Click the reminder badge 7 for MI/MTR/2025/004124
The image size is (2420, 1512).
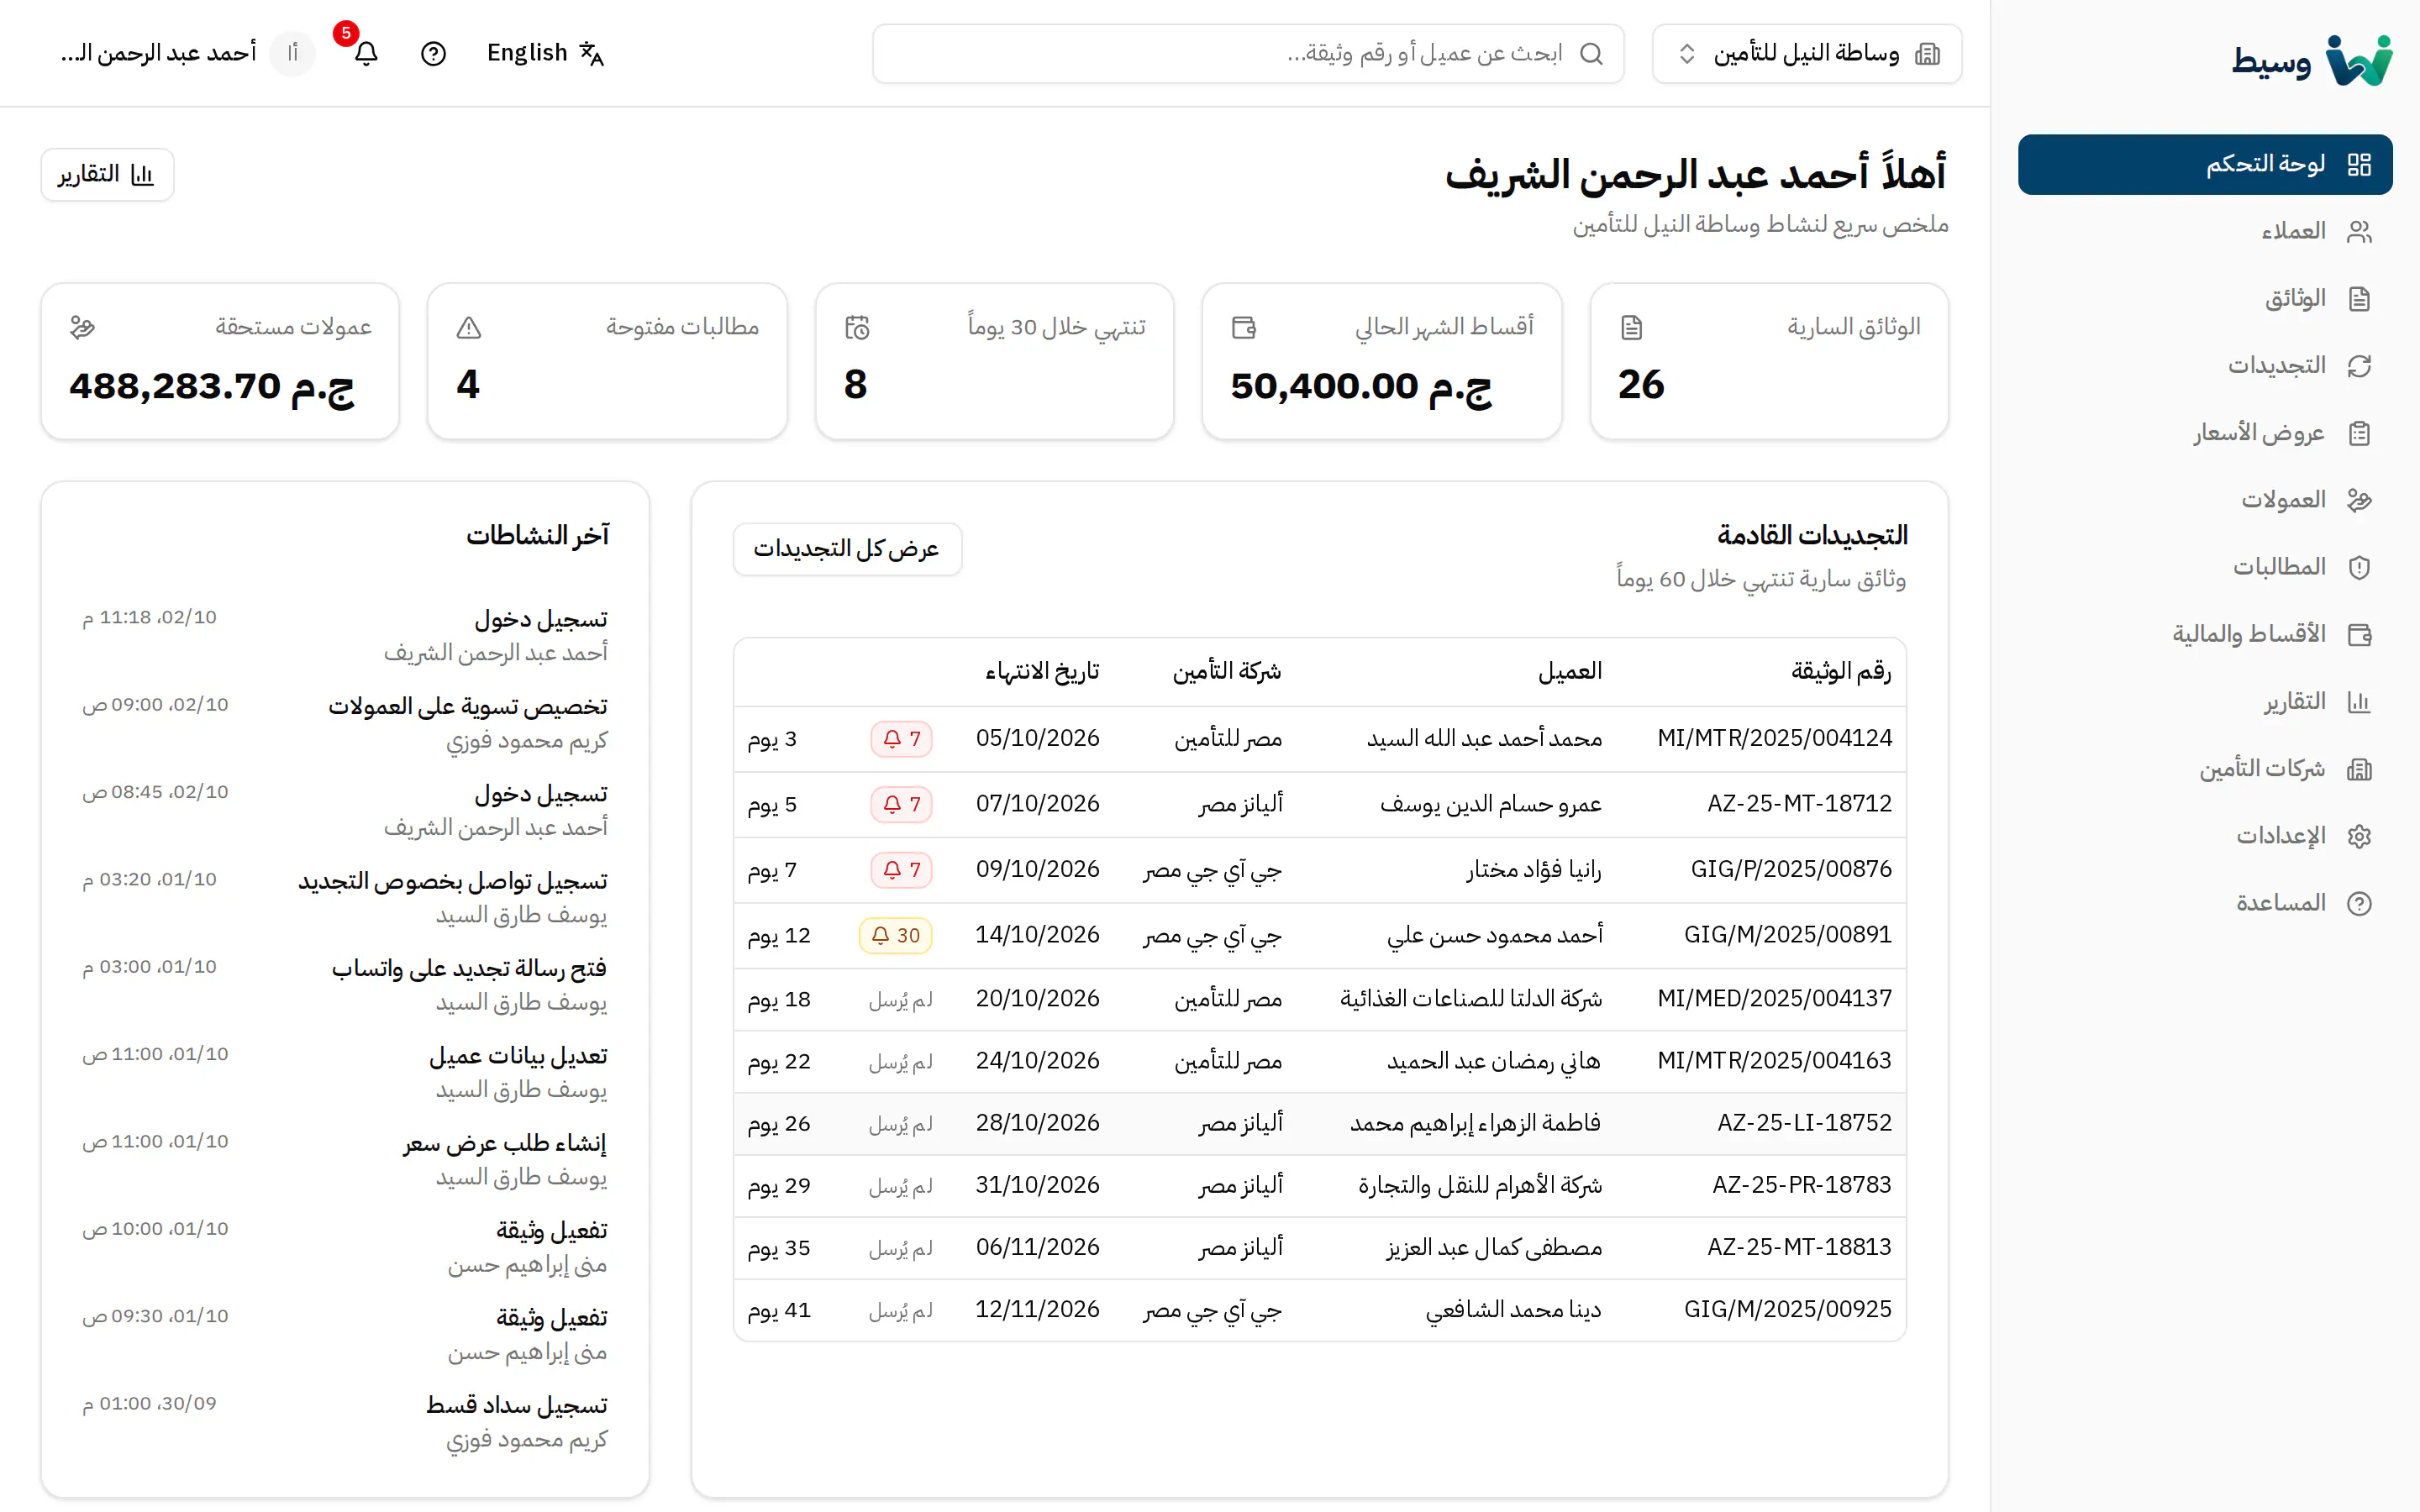[901, 739]
